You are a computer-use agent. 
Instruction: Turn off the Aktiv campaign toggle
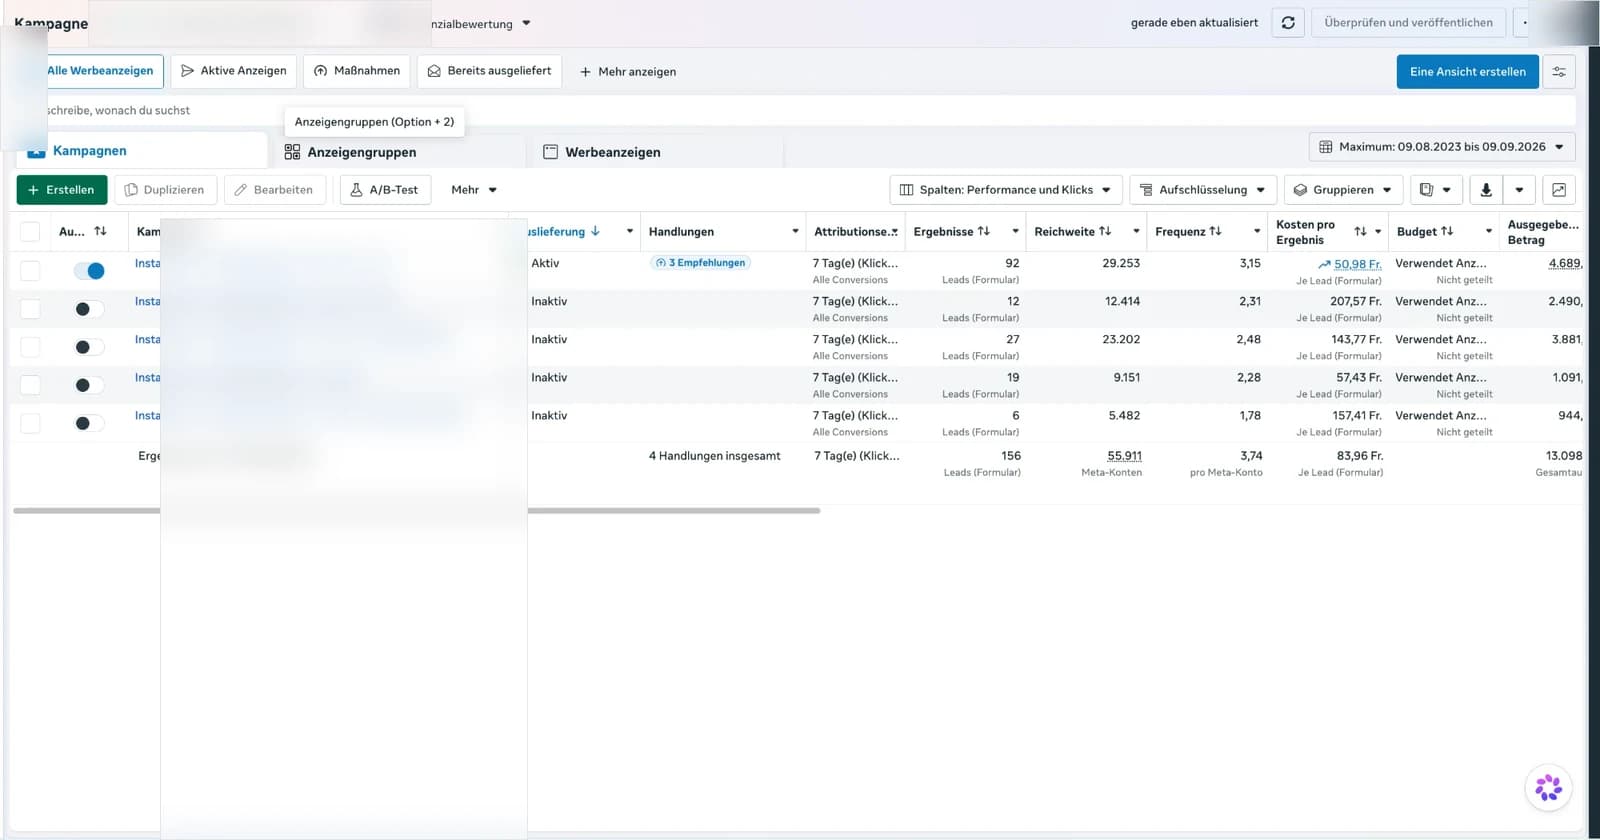89,271
